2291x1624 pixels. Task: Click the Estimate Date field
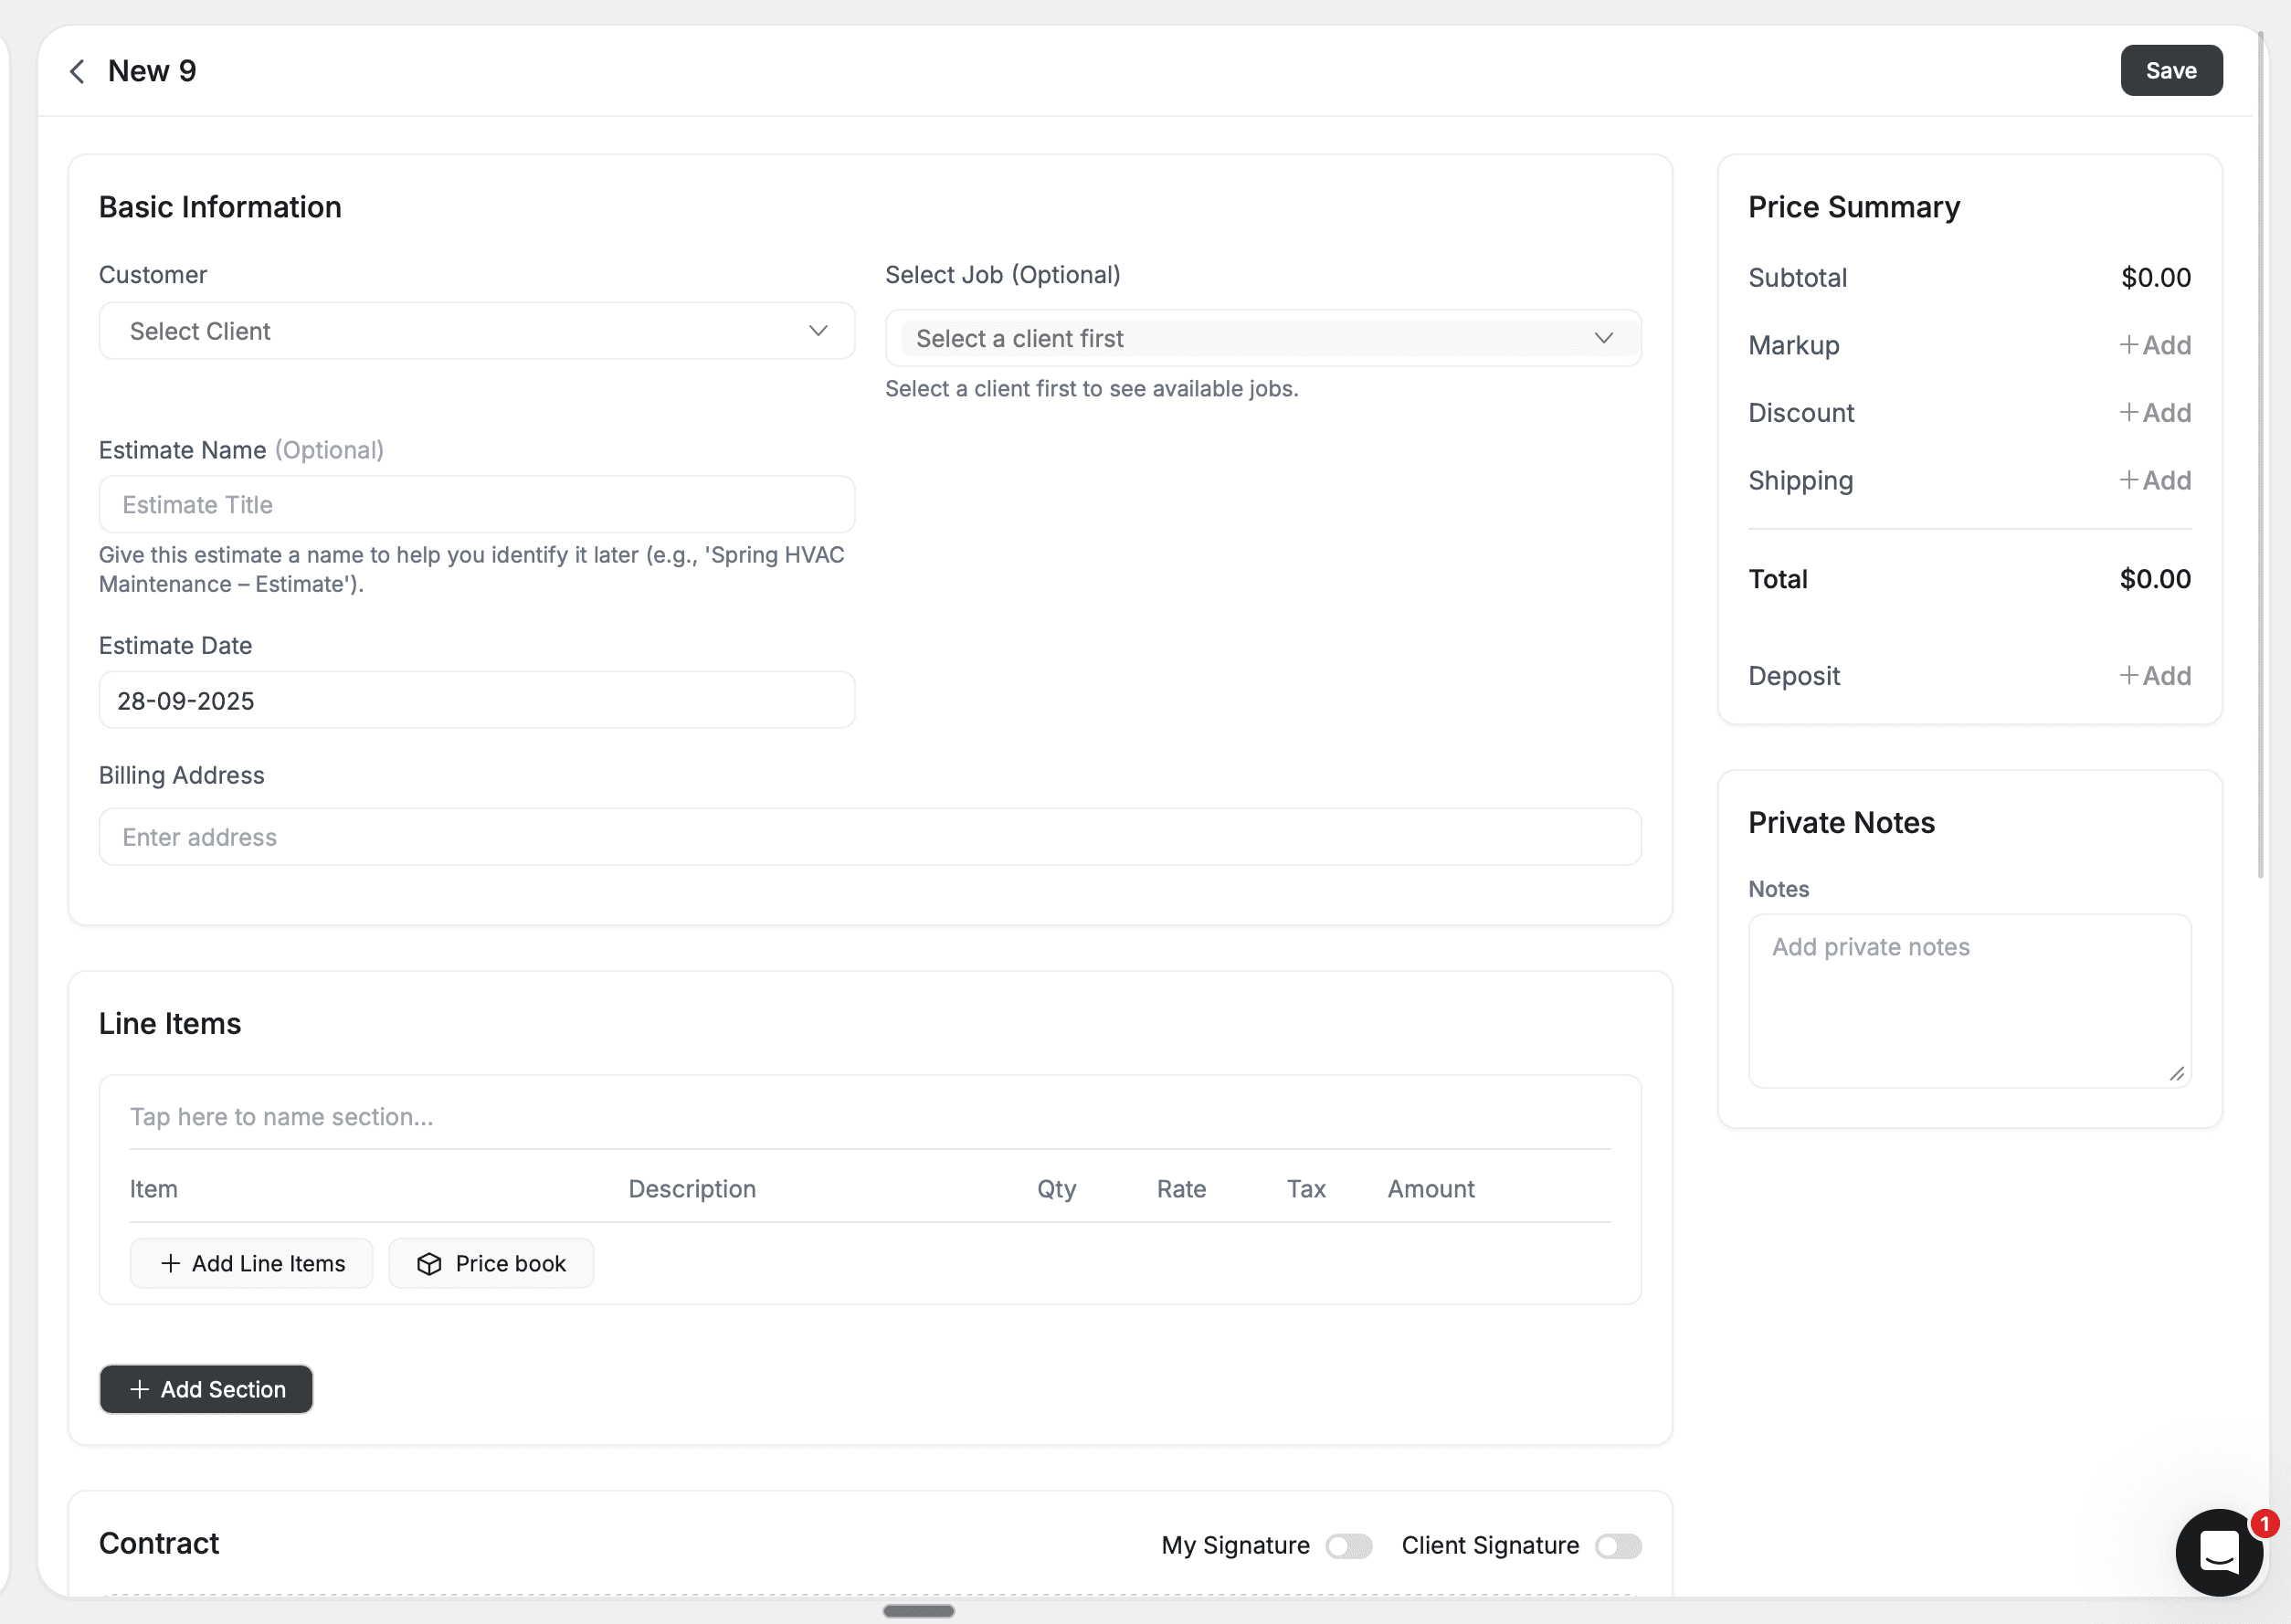[x=476, y=700]
